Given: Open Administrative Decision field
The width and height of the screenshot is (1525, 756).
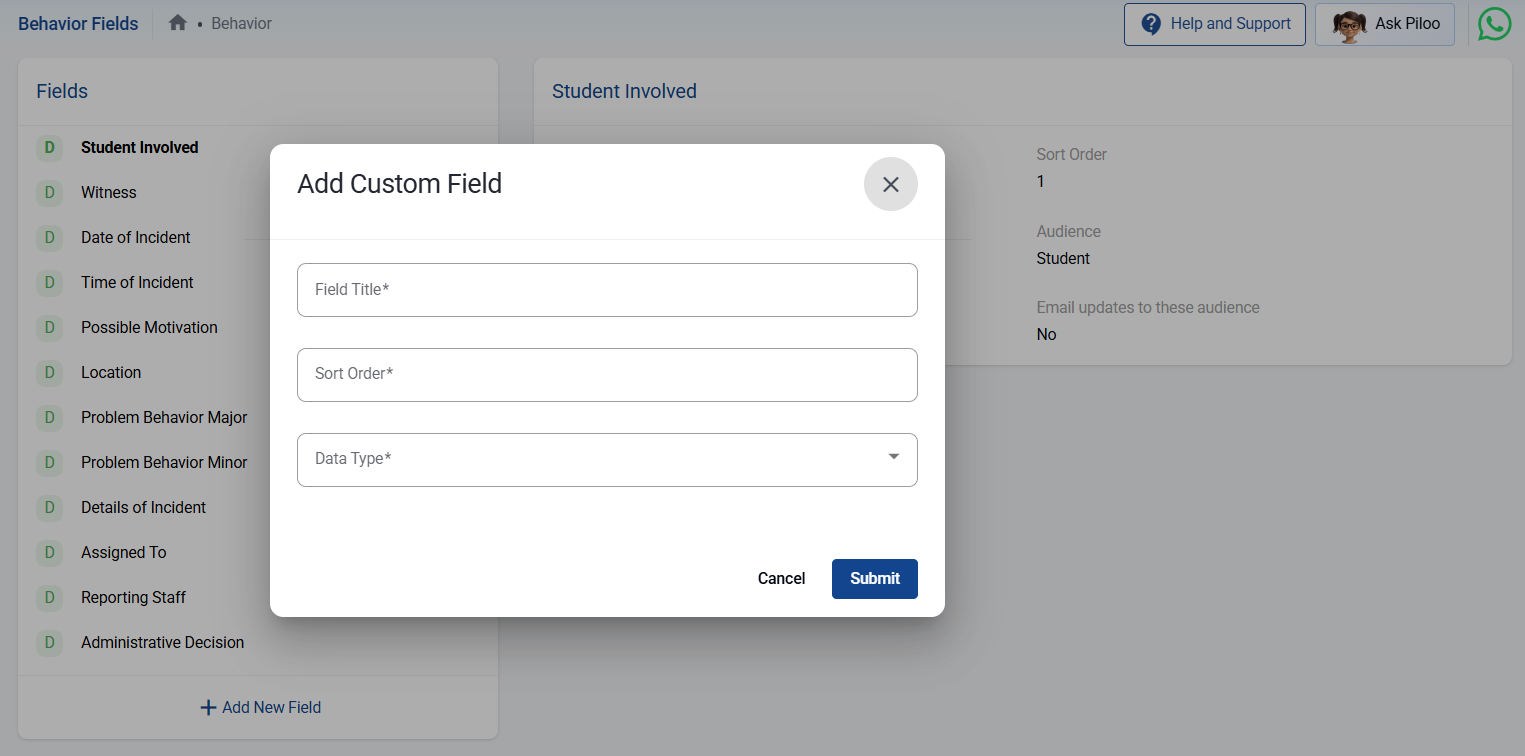Looking at the screenshot, I should click(162, 643).
